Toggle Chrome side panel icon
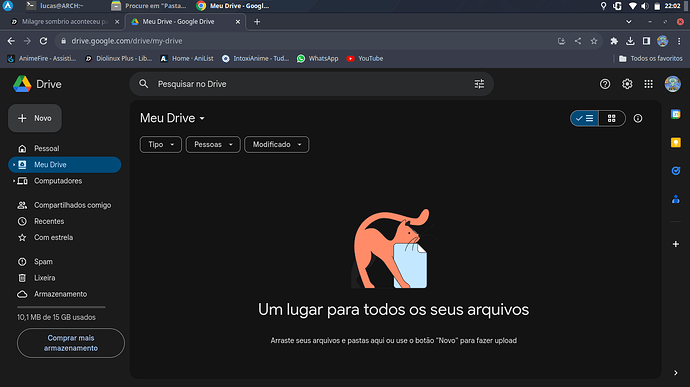Image resolution: width=690 pixels, height=387 pixels. pyautogui.click(x=646, y=41)
